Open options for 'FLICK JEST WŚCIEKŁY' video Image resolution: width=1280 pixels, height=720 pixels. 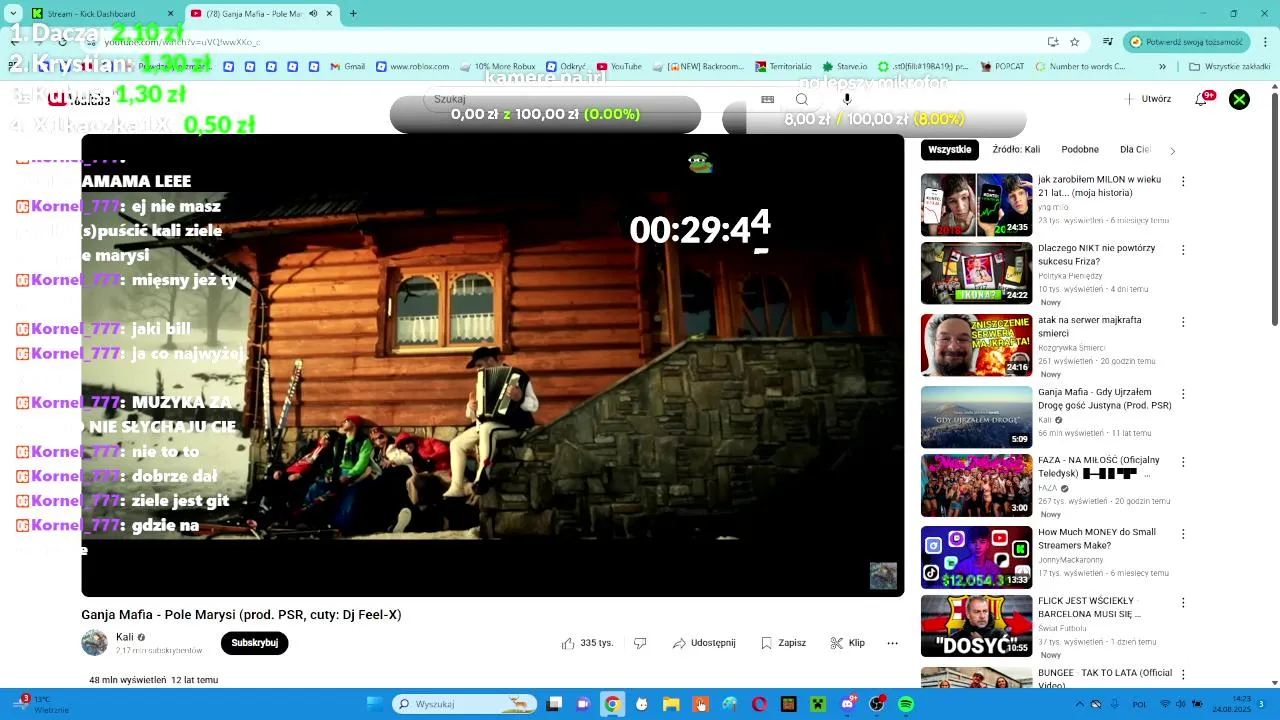click(1183, 603)
